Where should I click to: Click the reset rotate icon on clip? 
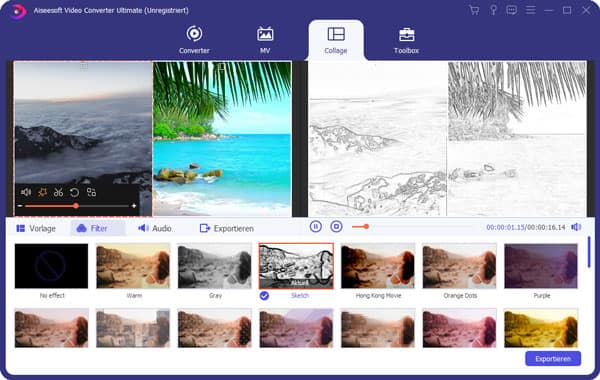[75, 192]
